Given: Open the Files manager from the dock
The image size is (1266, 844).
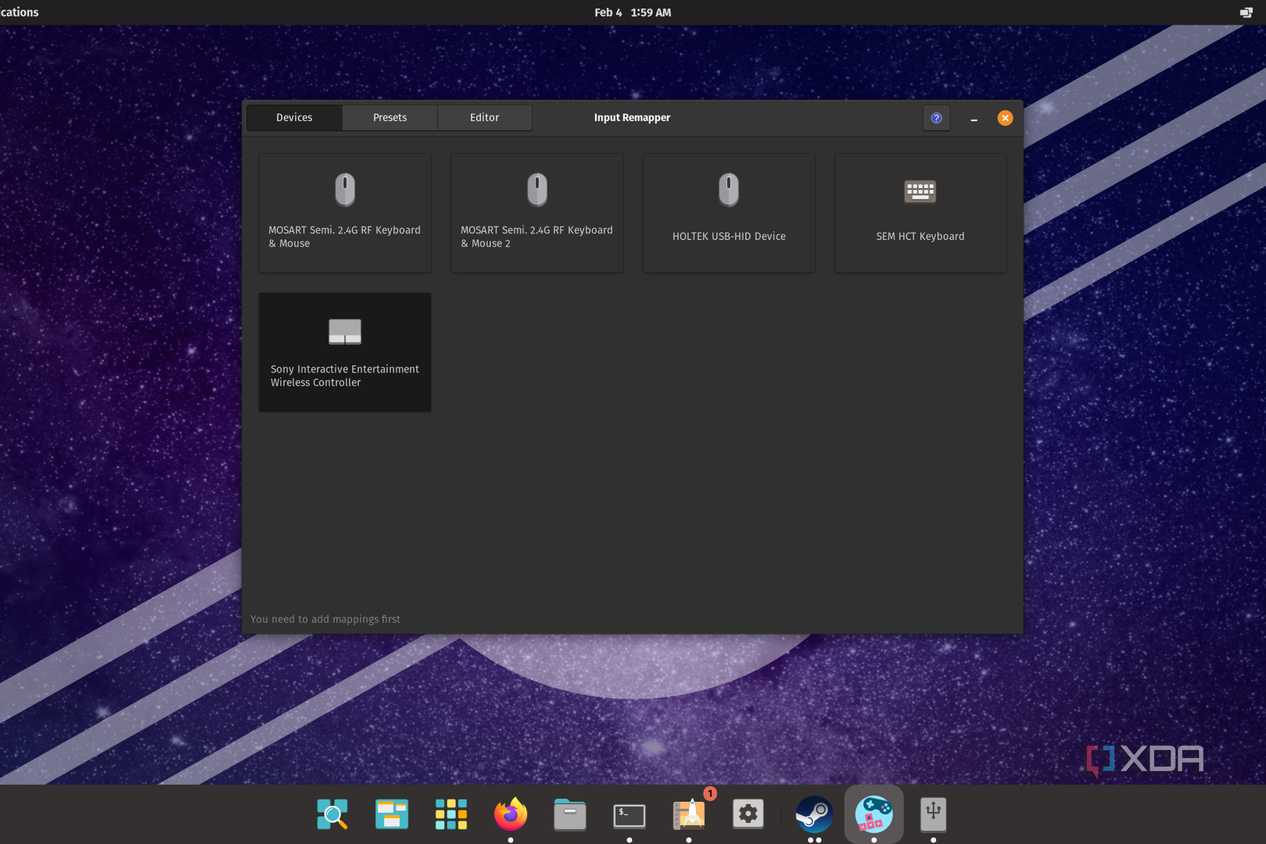Looking at the screenshot, I should [x=570, y=814].
